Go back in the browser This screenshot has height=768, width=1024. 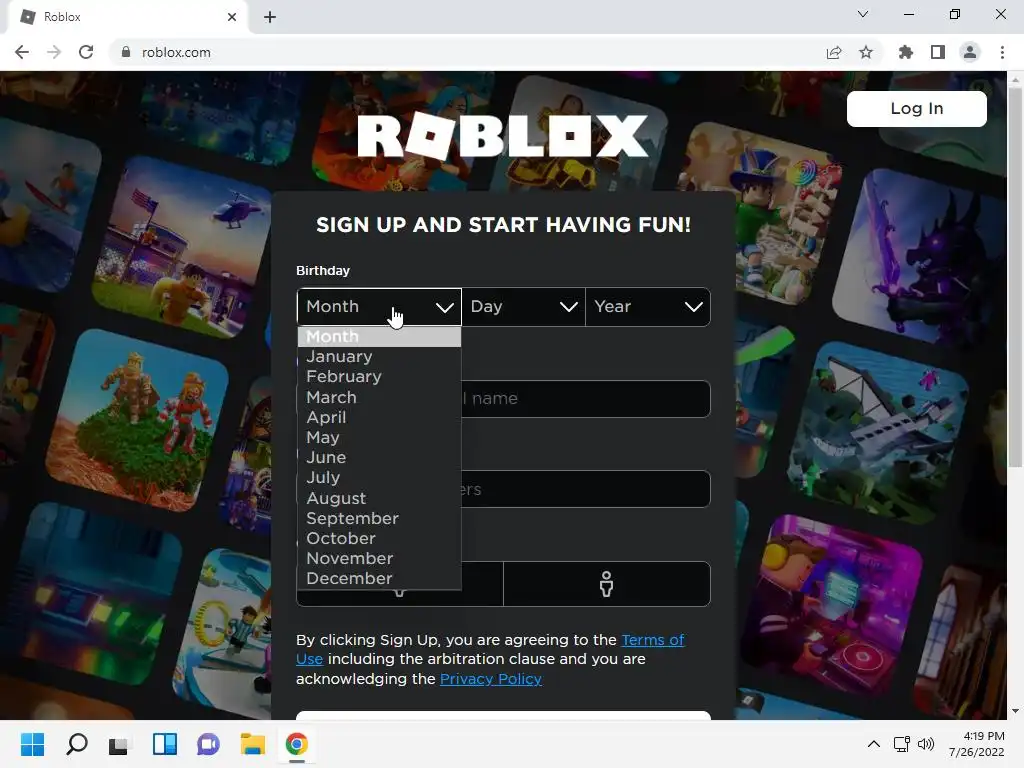(22, 52)
